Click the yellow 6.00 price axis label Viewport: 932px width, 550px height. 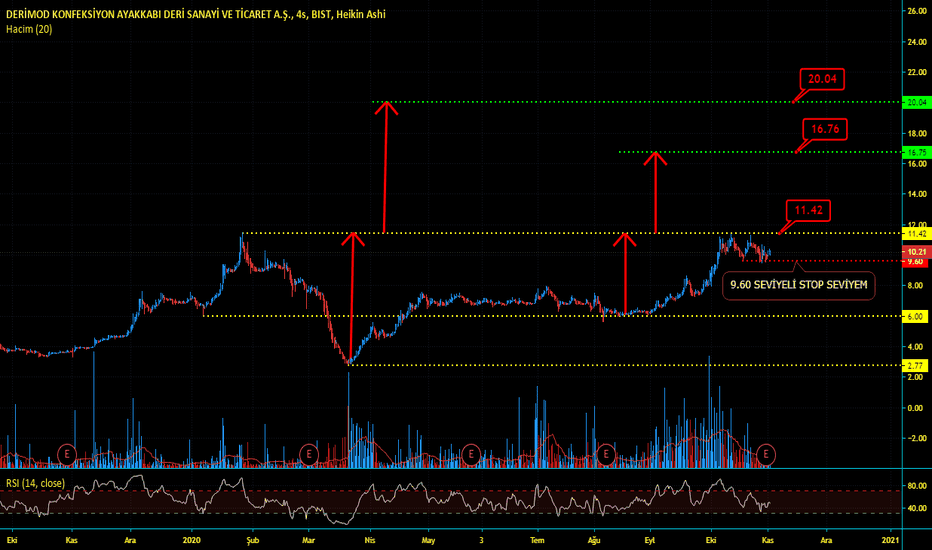[915, 316]
